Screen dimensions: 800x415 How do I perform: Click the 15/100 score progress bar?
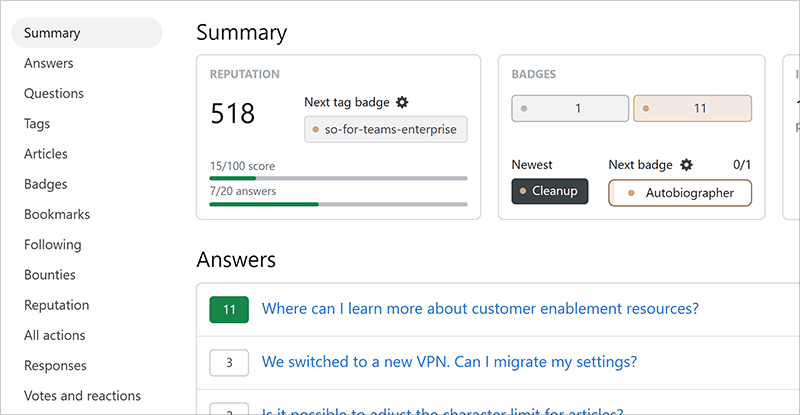coord(338,178)
